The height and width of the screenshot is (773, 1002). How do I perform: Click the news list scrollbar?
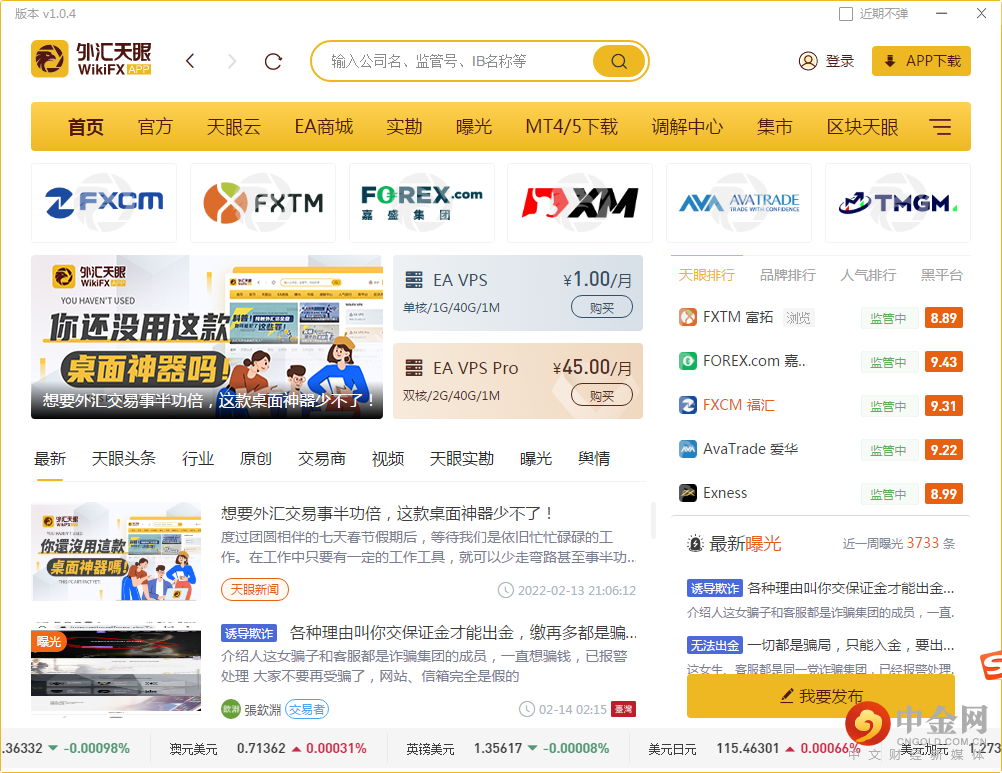click(653, 521)
